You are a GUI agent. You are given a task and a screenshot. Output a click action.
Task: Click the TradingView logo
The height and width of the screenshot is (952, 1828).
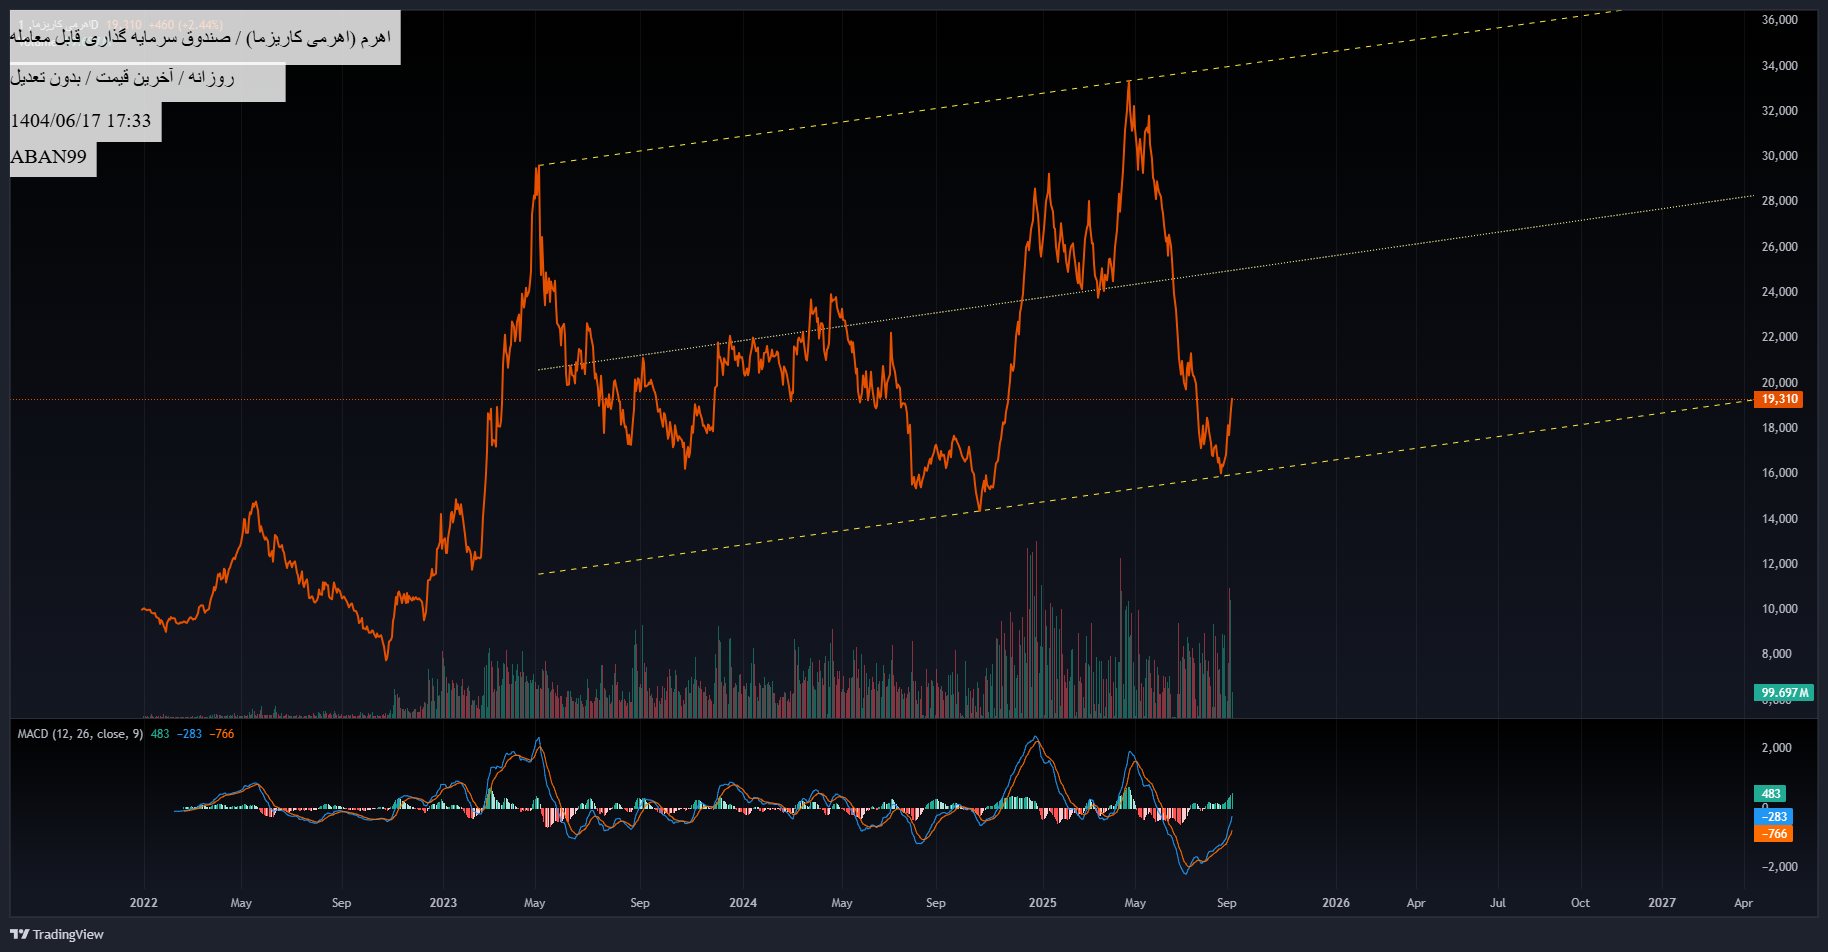pyautogui.click(x=57, y=934)
